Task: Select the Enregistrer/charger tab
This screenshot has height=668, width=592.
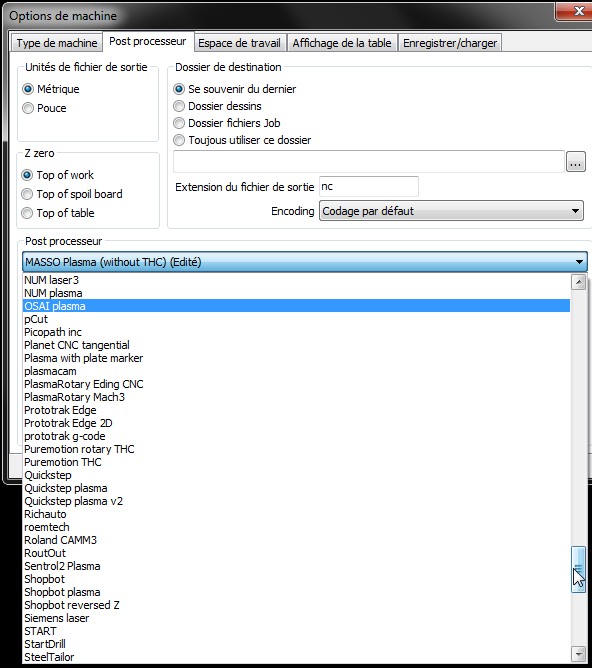Action: pyautogui.click(x=450, y=43)
